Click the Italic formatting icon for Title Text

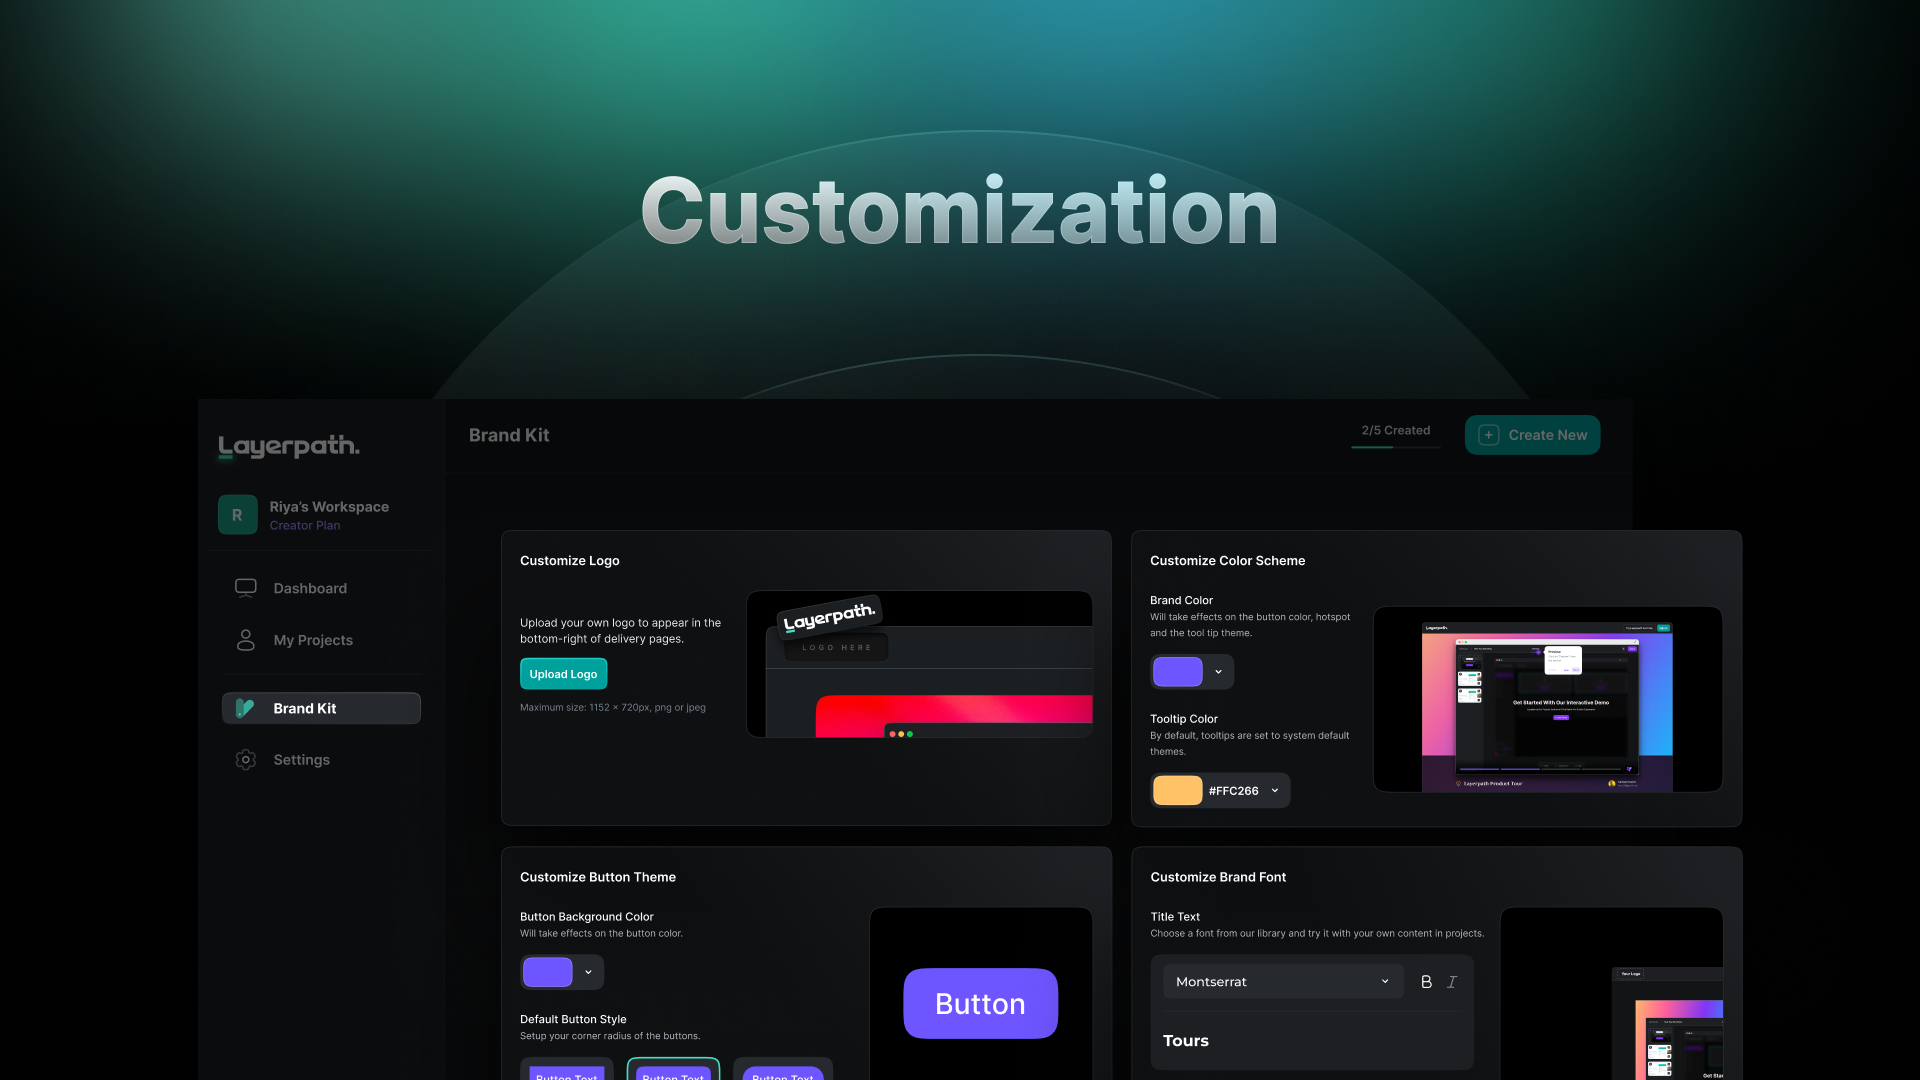[x=1452, y=982]
